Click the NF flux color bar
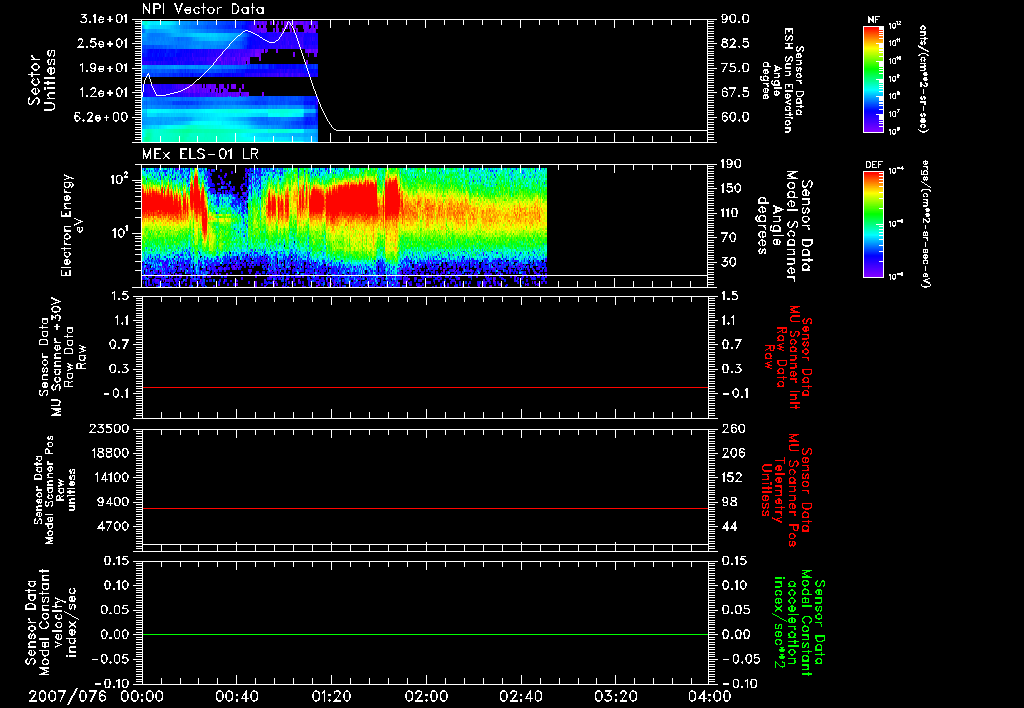Screen dimensions: 1024x708 pyautogui.click(x=873, y=78)
